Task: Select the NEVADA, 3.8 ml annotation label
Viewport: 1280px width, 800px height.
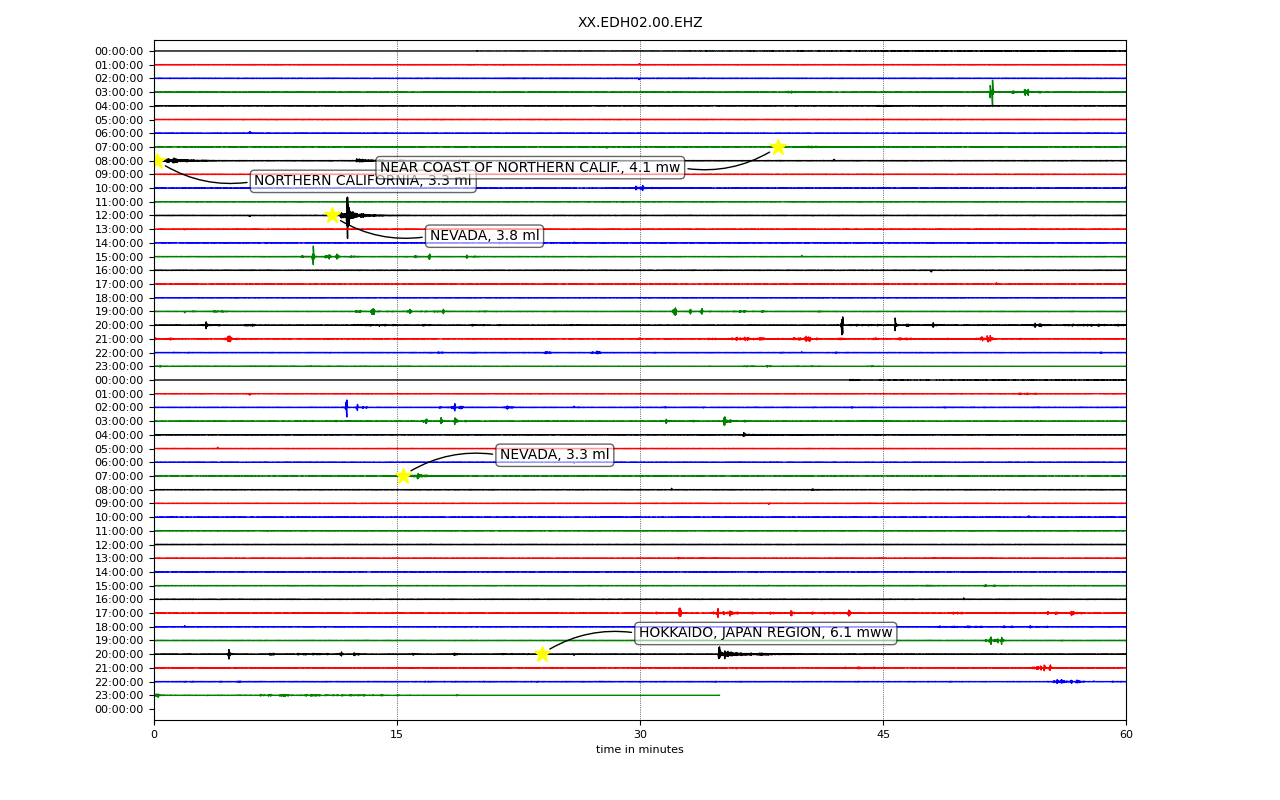Action: [x=484, y=236]
